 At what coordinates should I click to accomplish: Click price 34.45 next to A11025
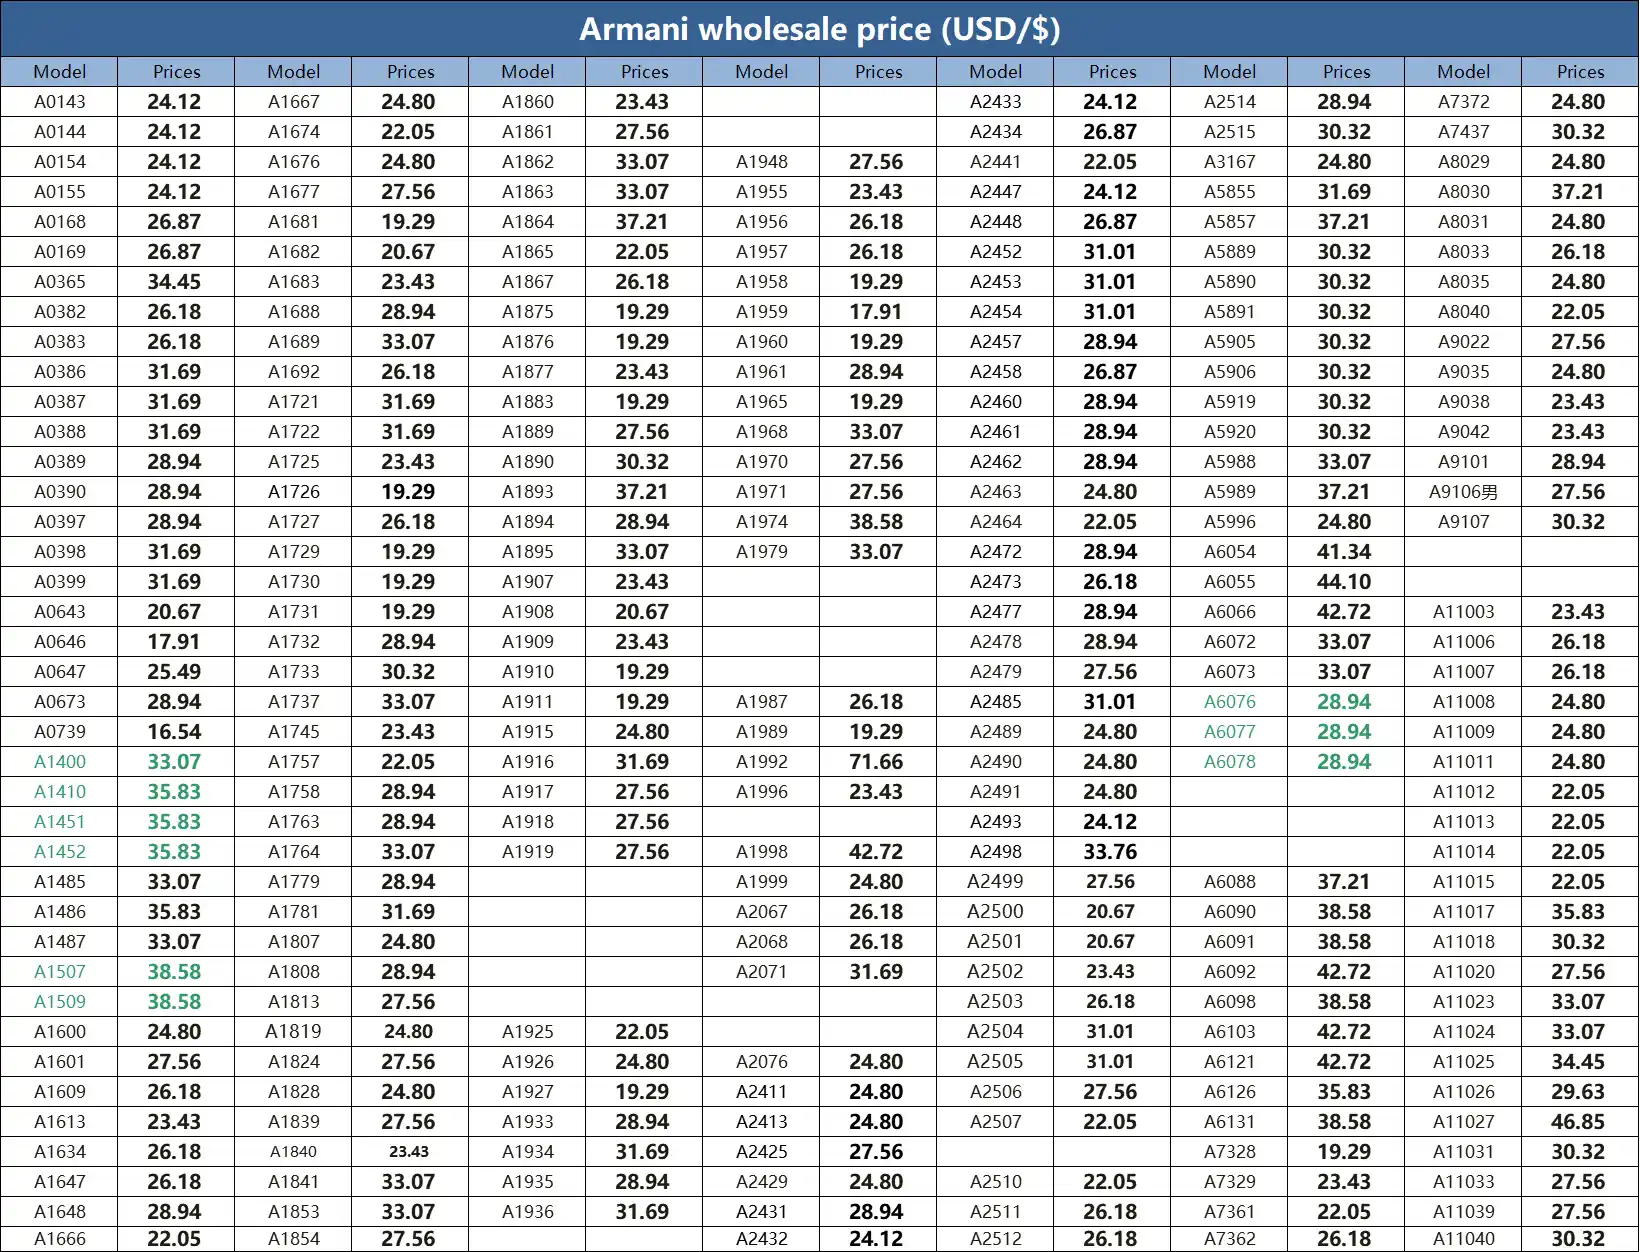click(x=1579, y=1062)
